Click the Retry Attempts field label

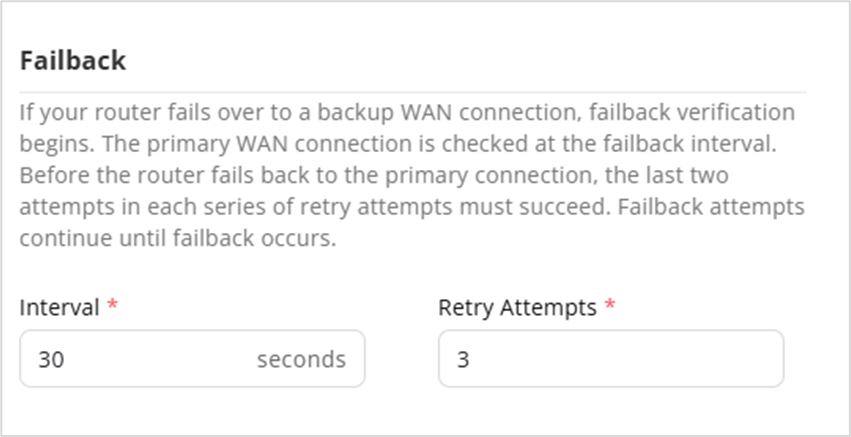click(x=517, y=308)
